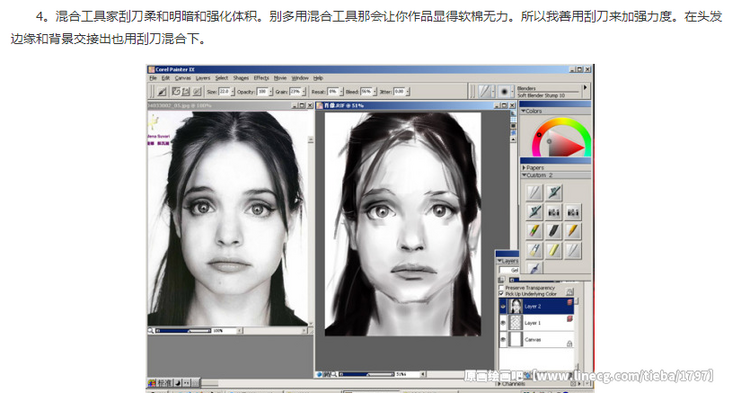This screenshot has height=393, width=750.
Task: Click the freehand strokes icon in property bar
Action: coord(176,91)
